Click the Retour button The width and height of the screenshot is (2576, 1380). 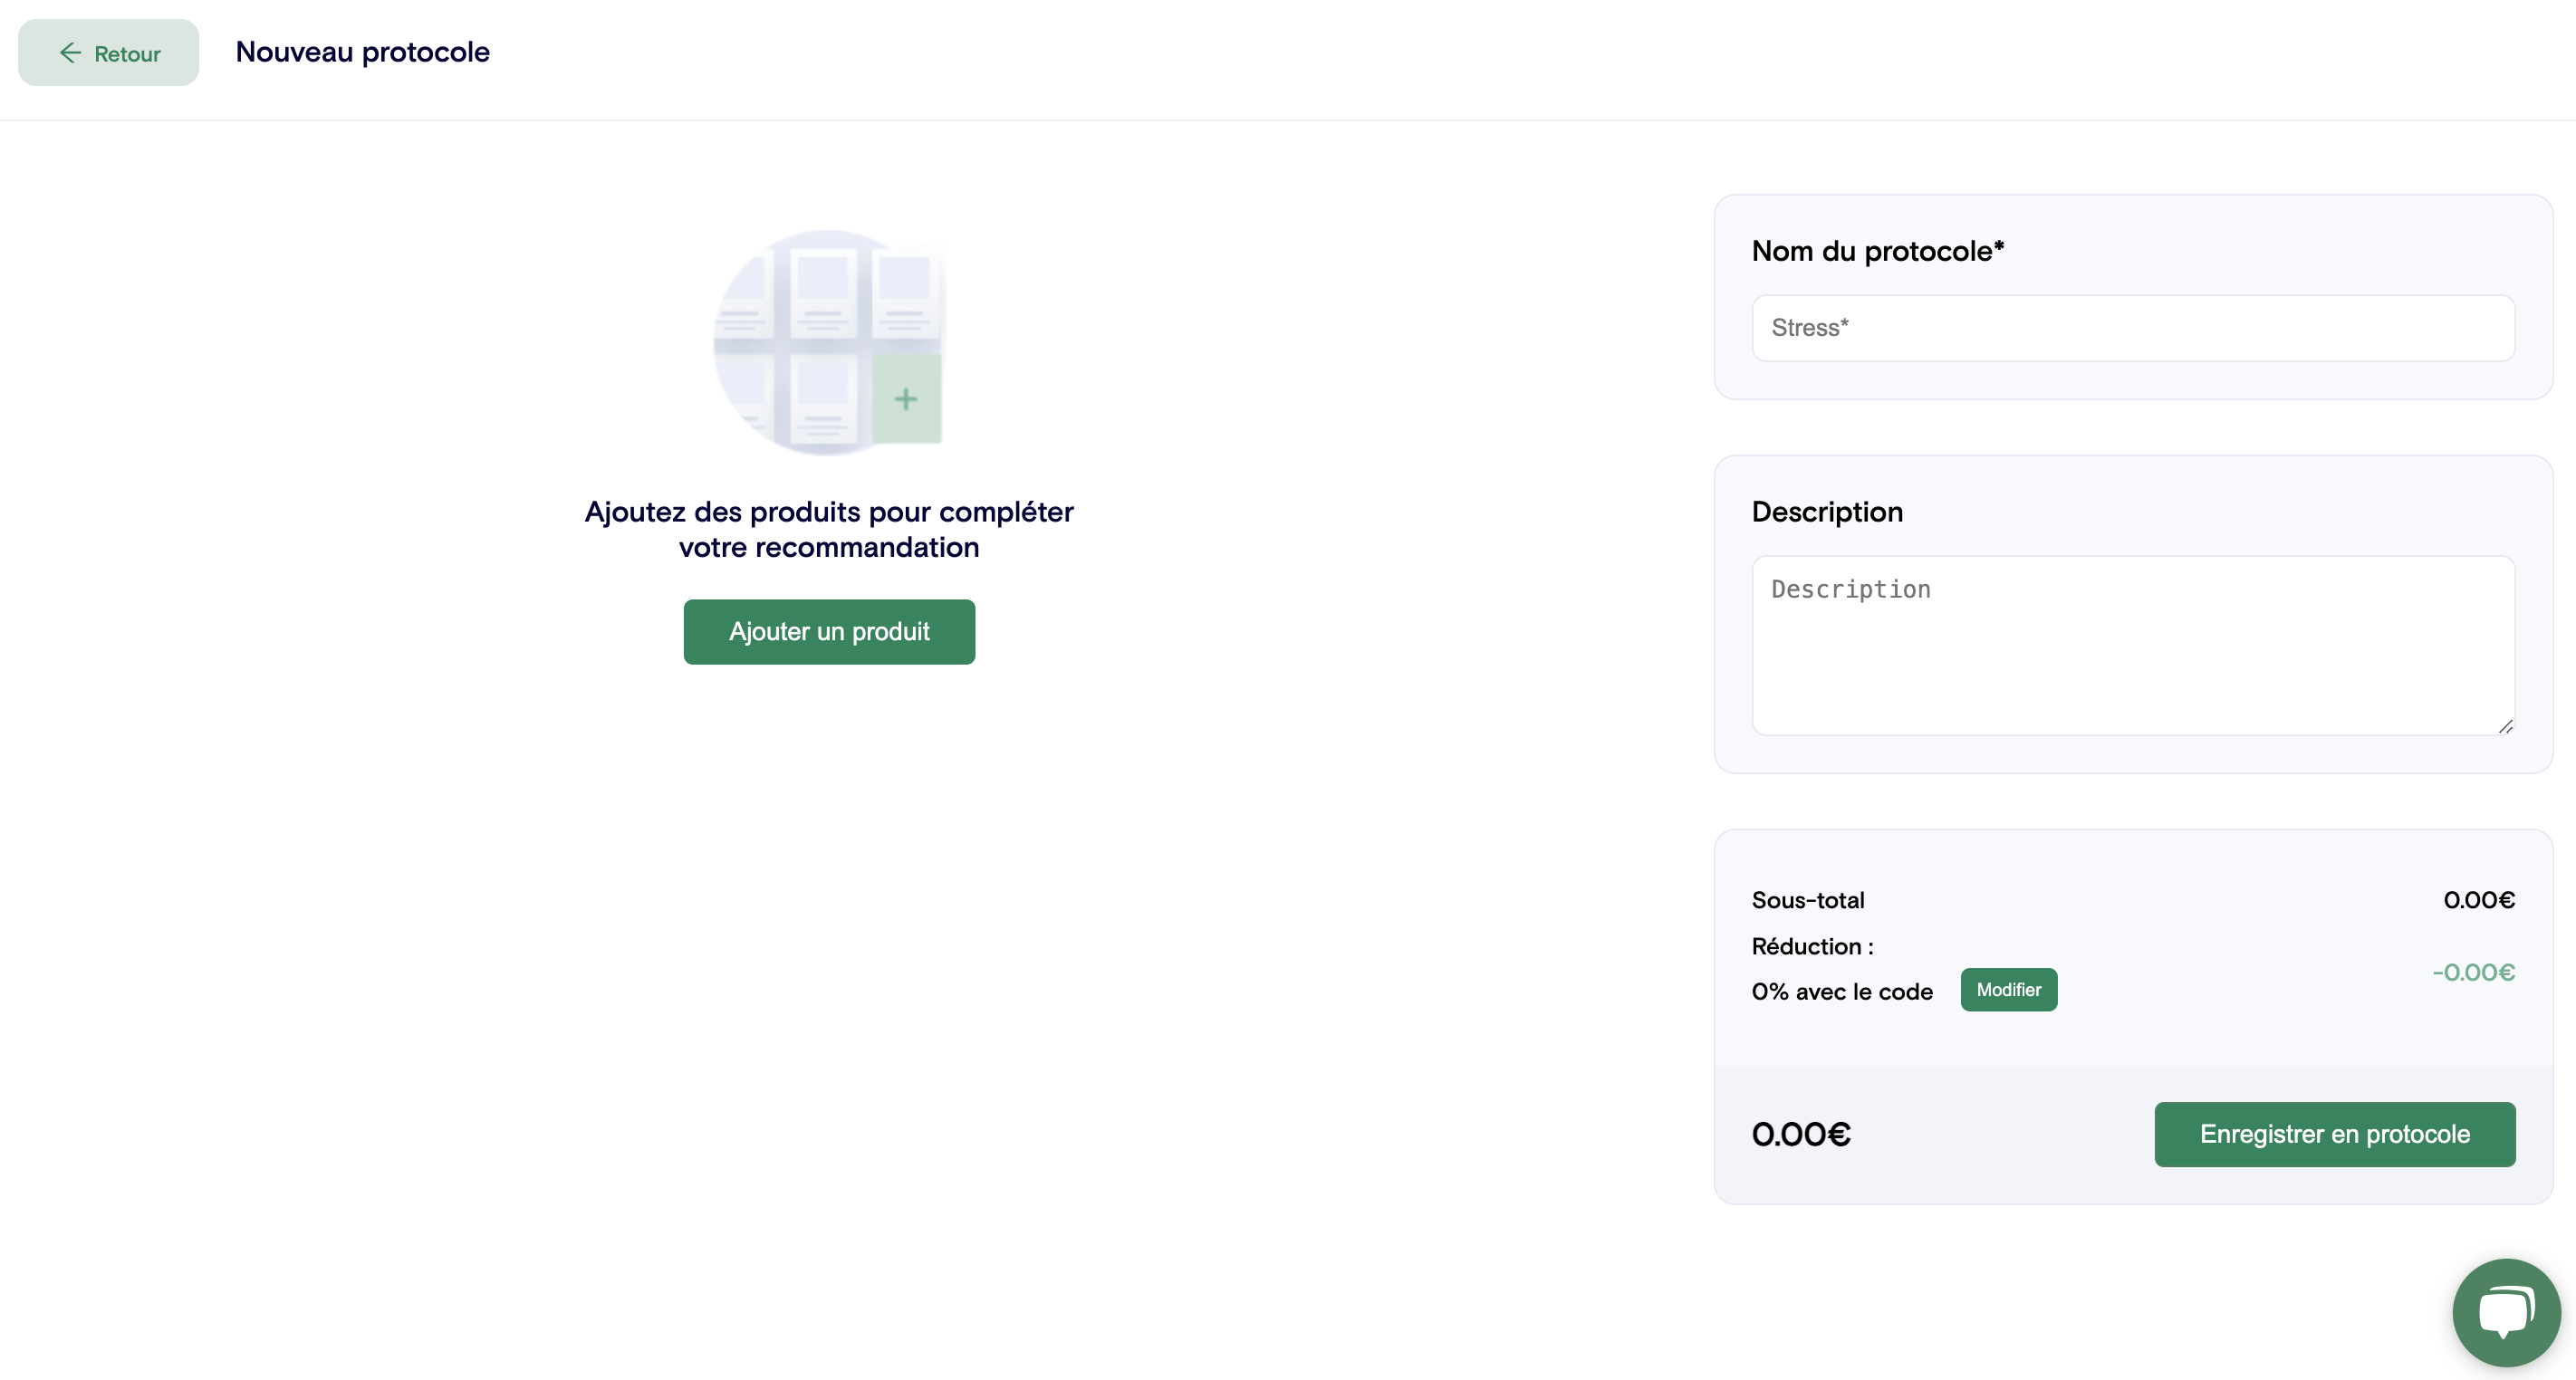click(x=107, y=52)
